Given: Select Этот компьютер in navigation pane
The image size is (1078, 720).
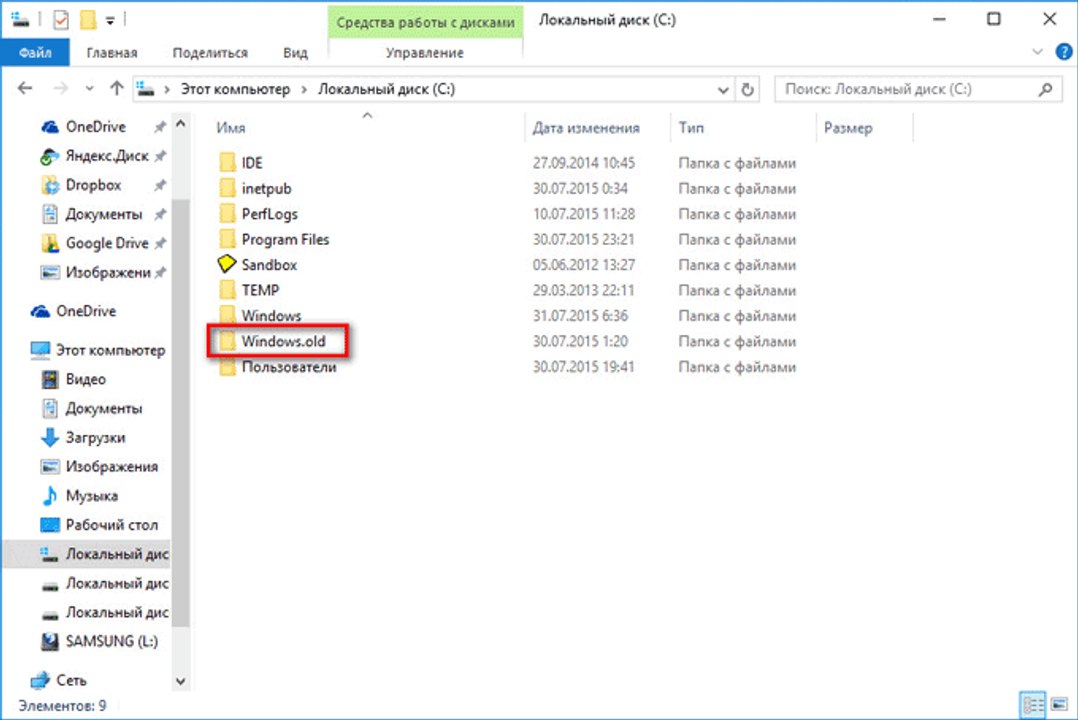Looking at the screenshot, I should click(x=110, y=350).
